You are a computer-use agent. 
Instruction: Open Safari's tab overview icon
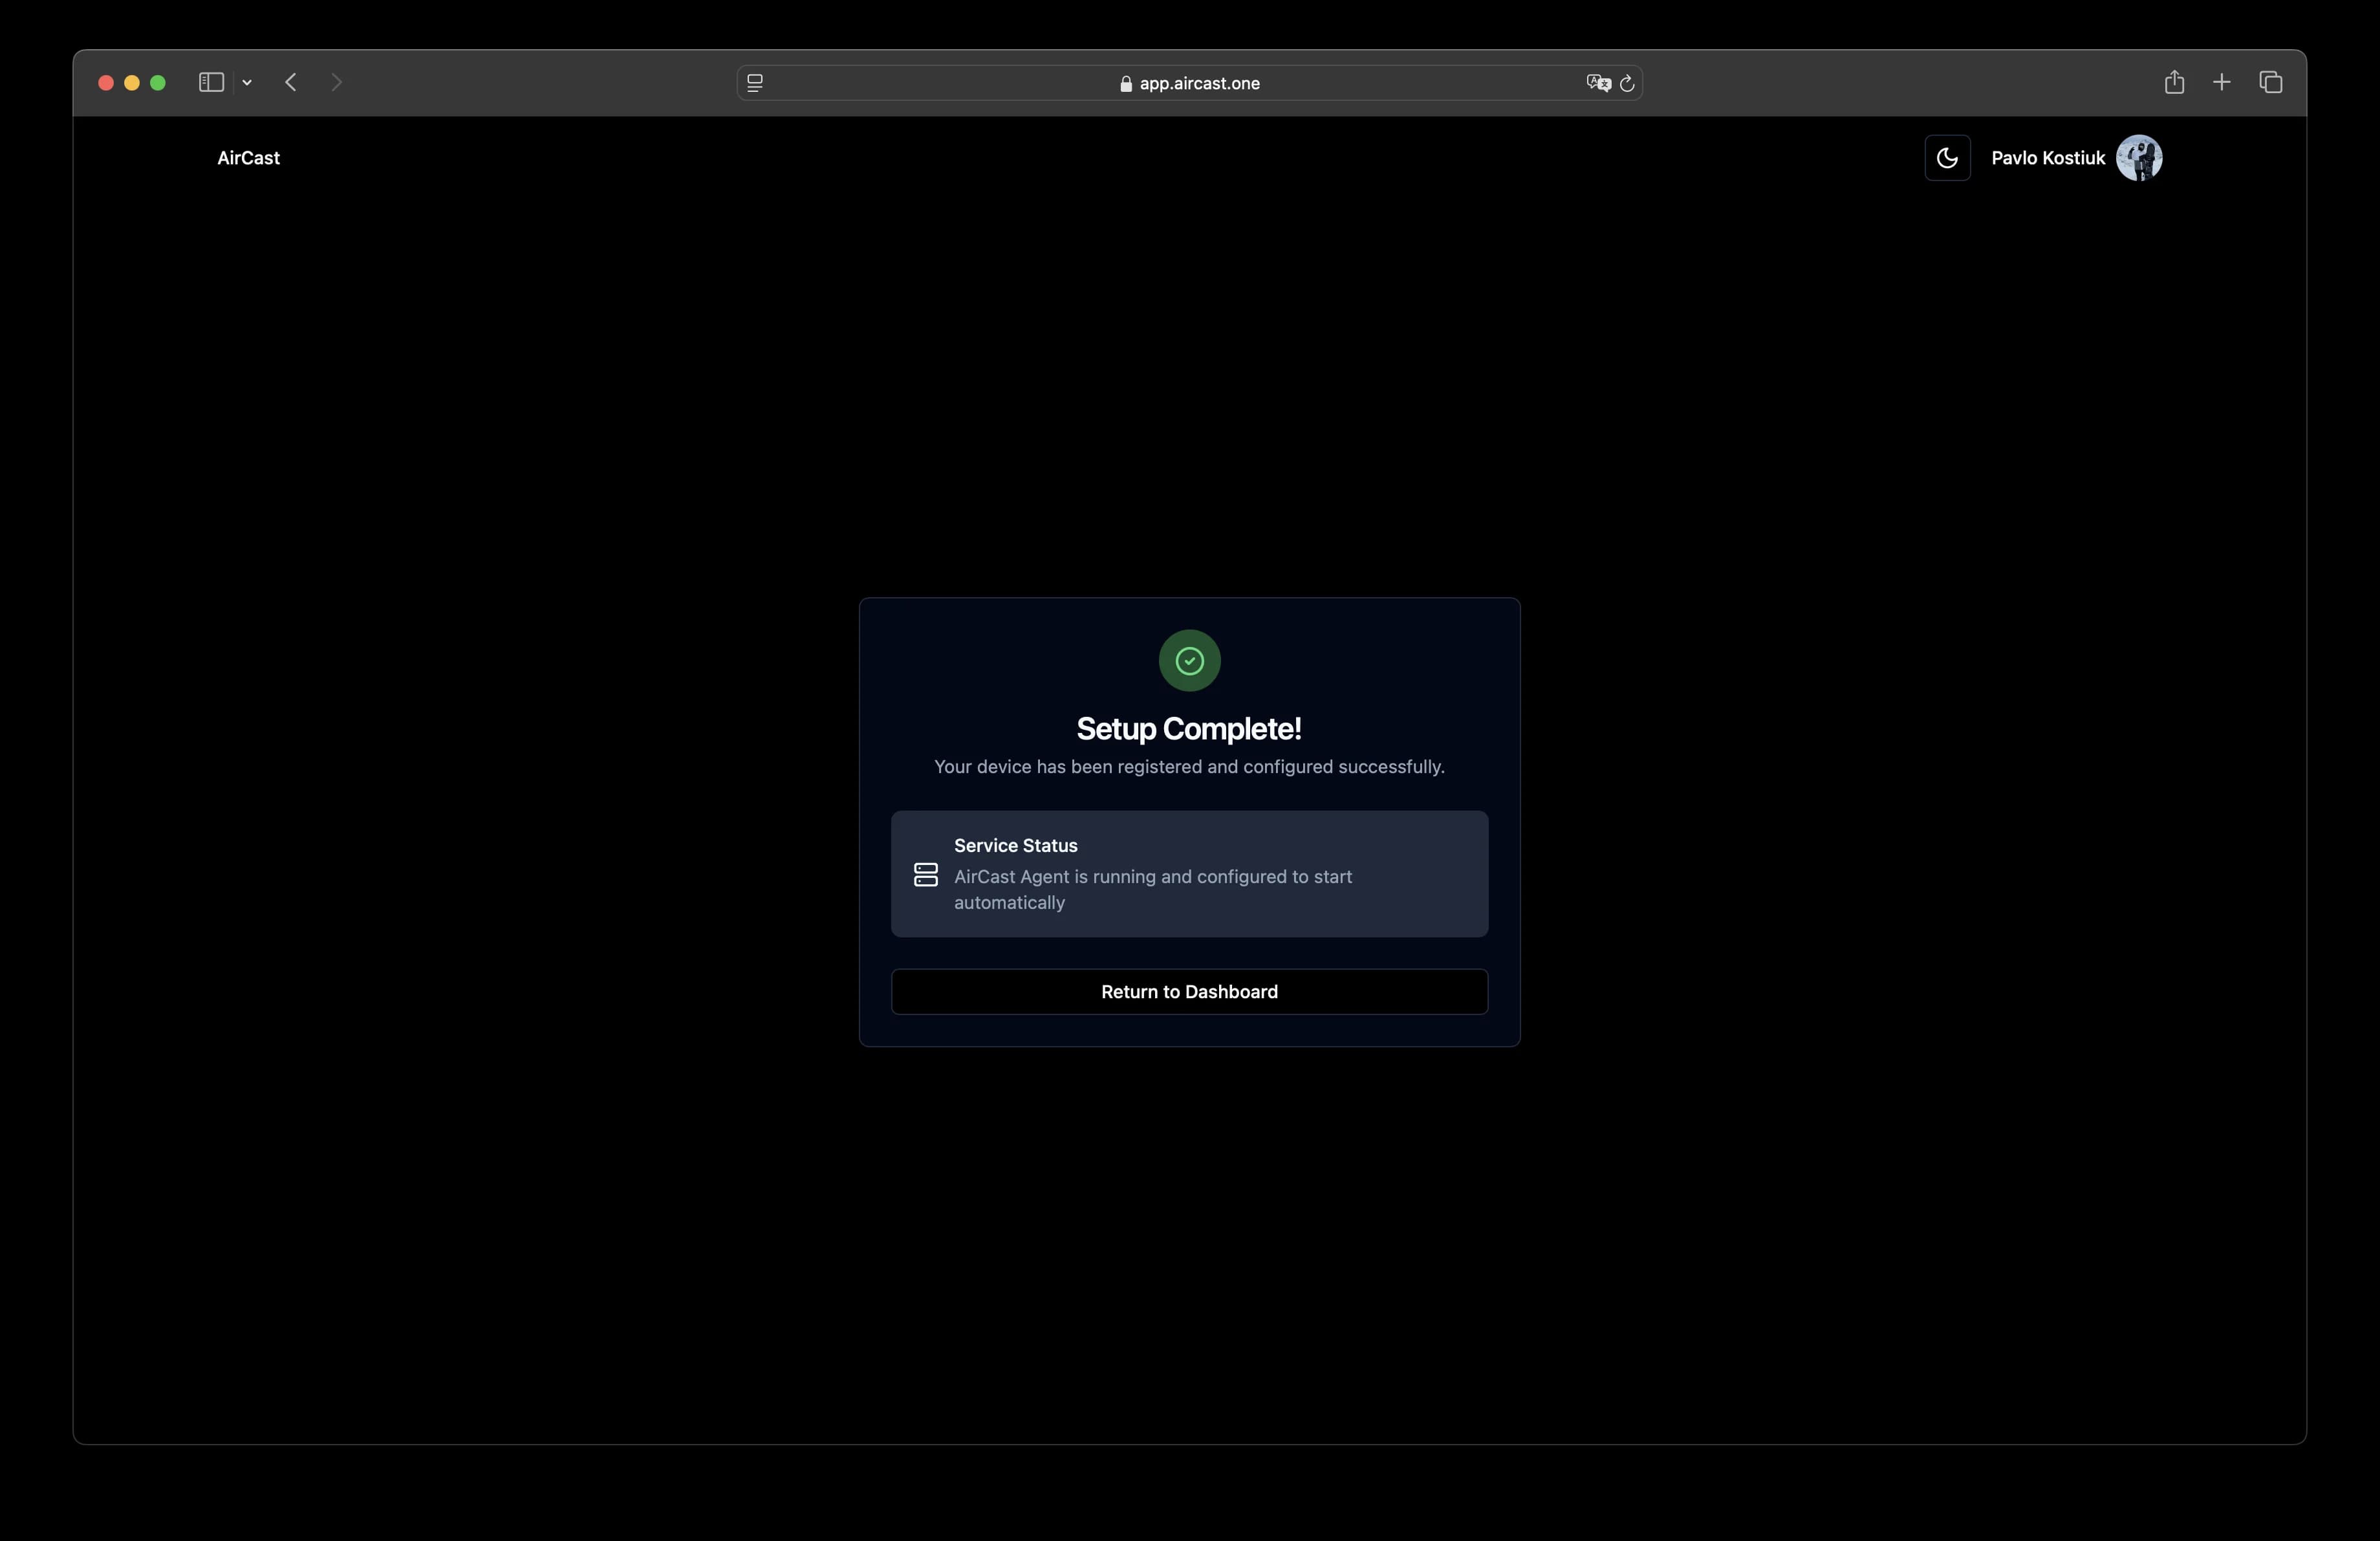point(2270,82)
